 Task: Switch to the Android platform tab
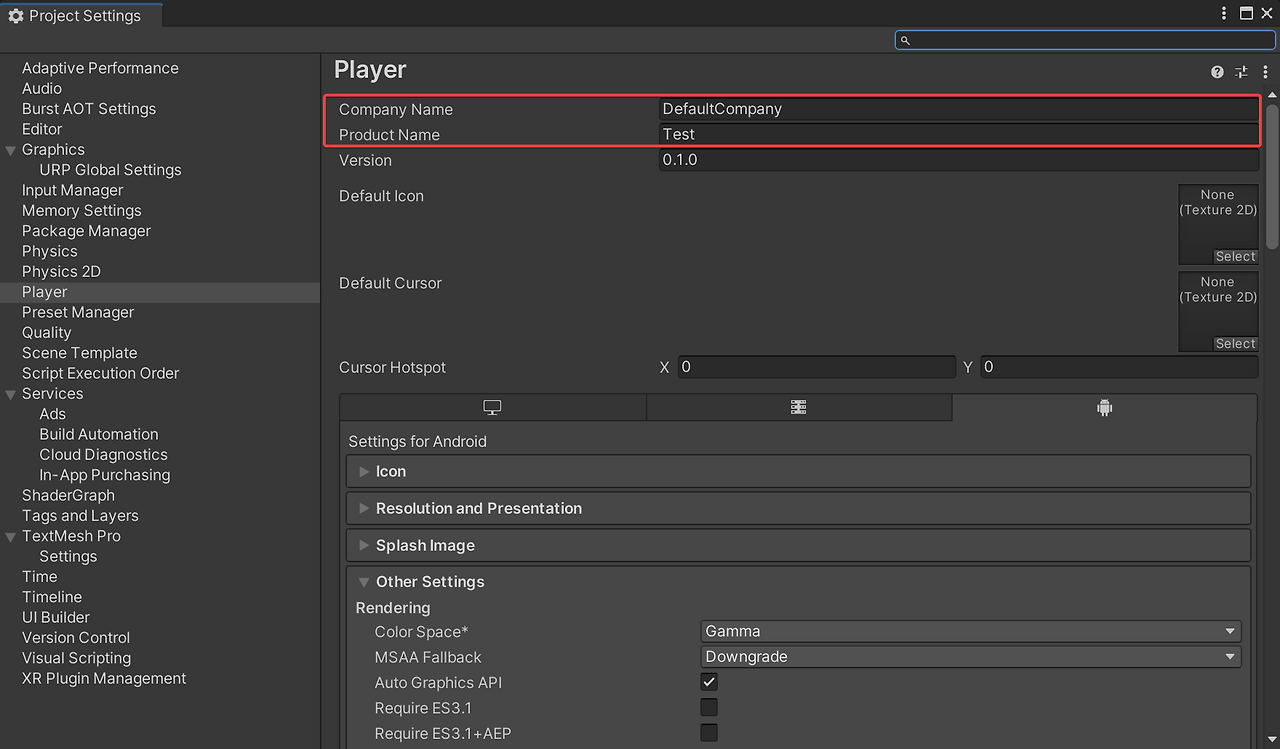tap(1104, 408)
